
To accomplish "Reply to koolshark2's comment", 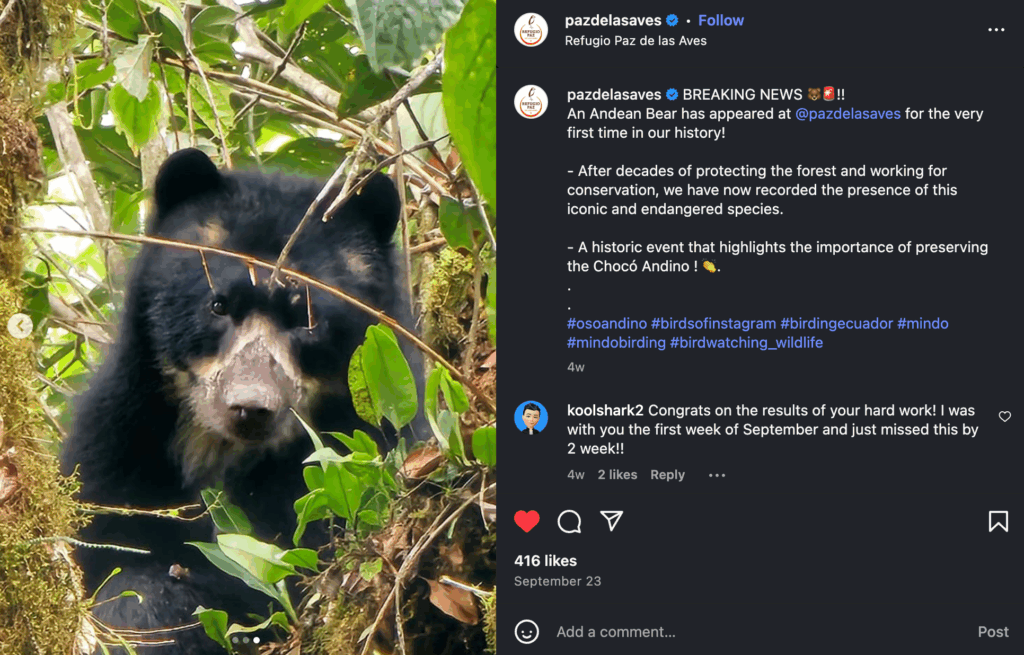I will (x=667, y=475).
